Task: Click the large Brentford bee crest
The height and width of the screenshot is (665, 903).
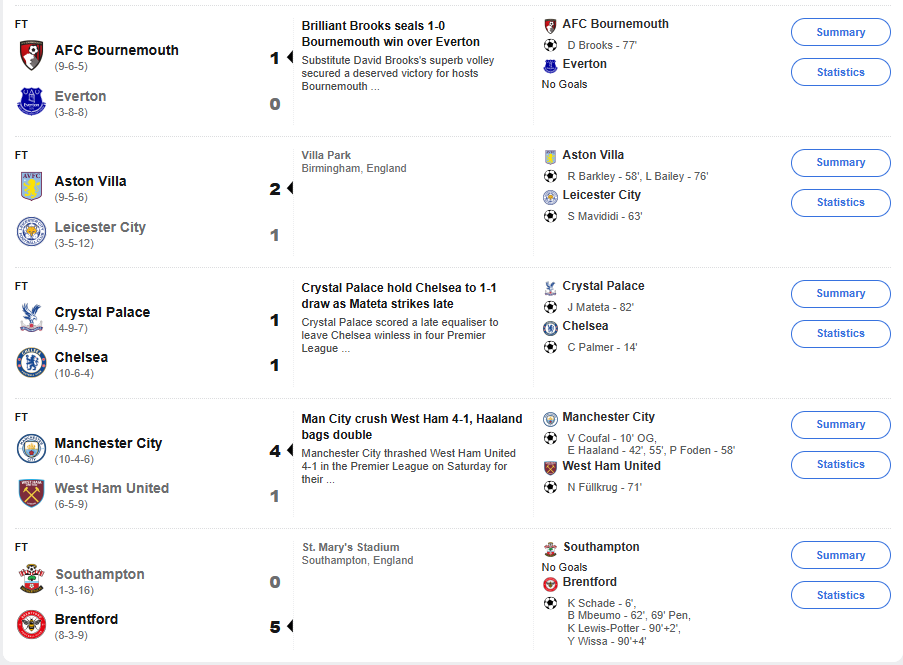Action: 31,625
